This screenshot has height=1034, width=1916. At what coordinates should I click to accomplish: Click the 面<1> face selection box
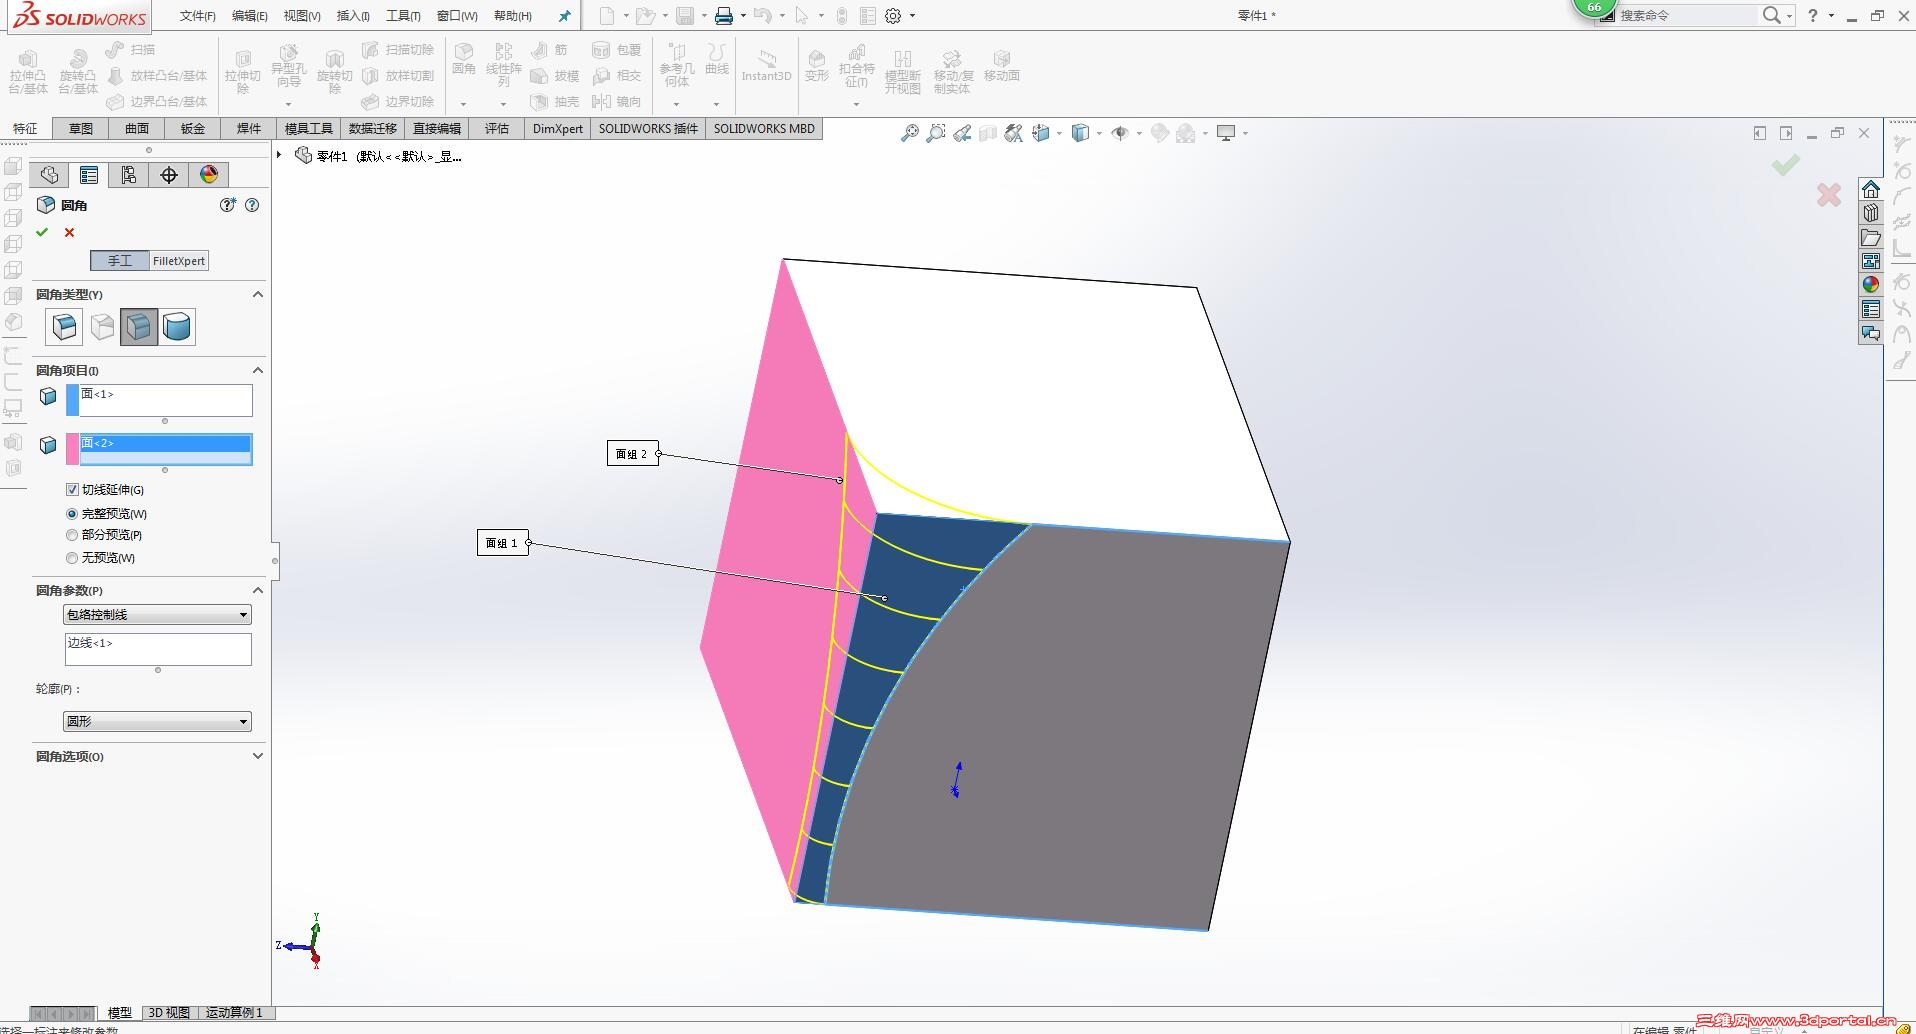(x=166, y=400)
